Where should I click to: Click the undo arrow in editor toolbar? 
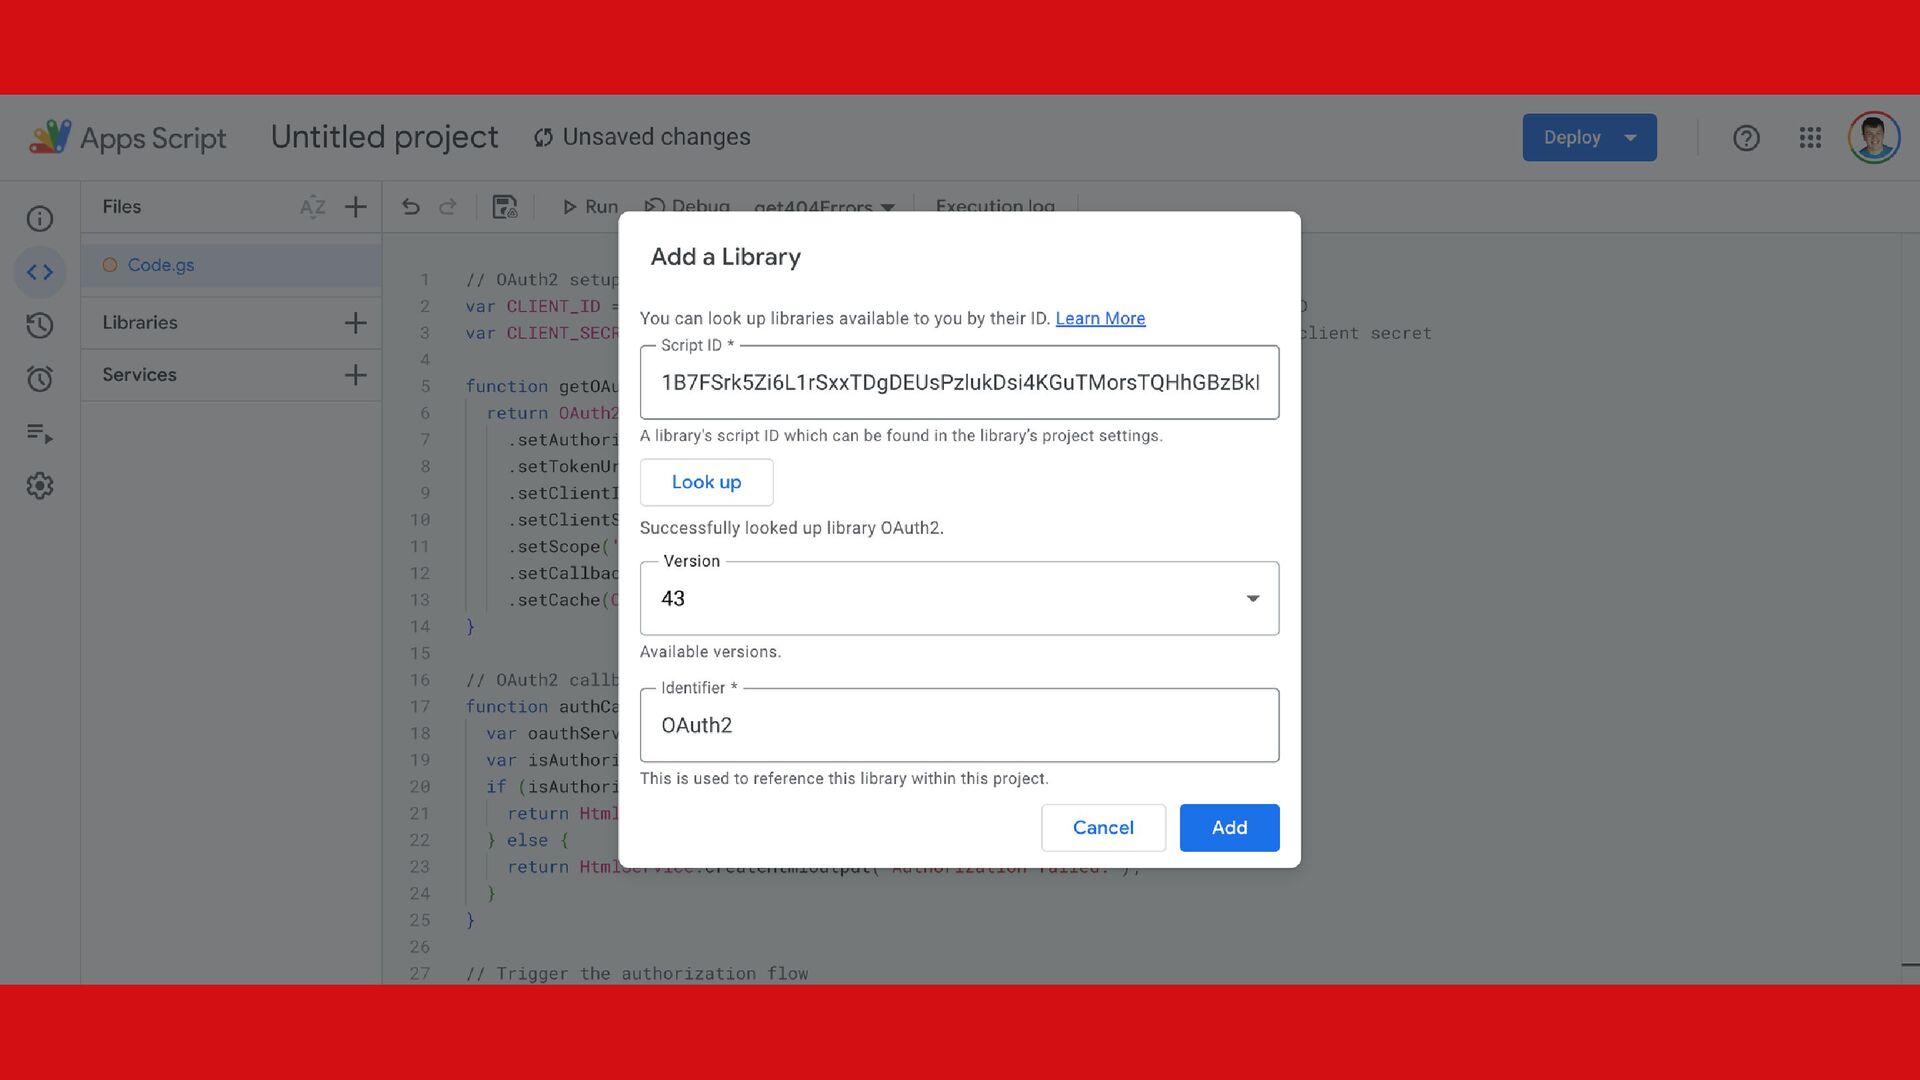point(411,207)
